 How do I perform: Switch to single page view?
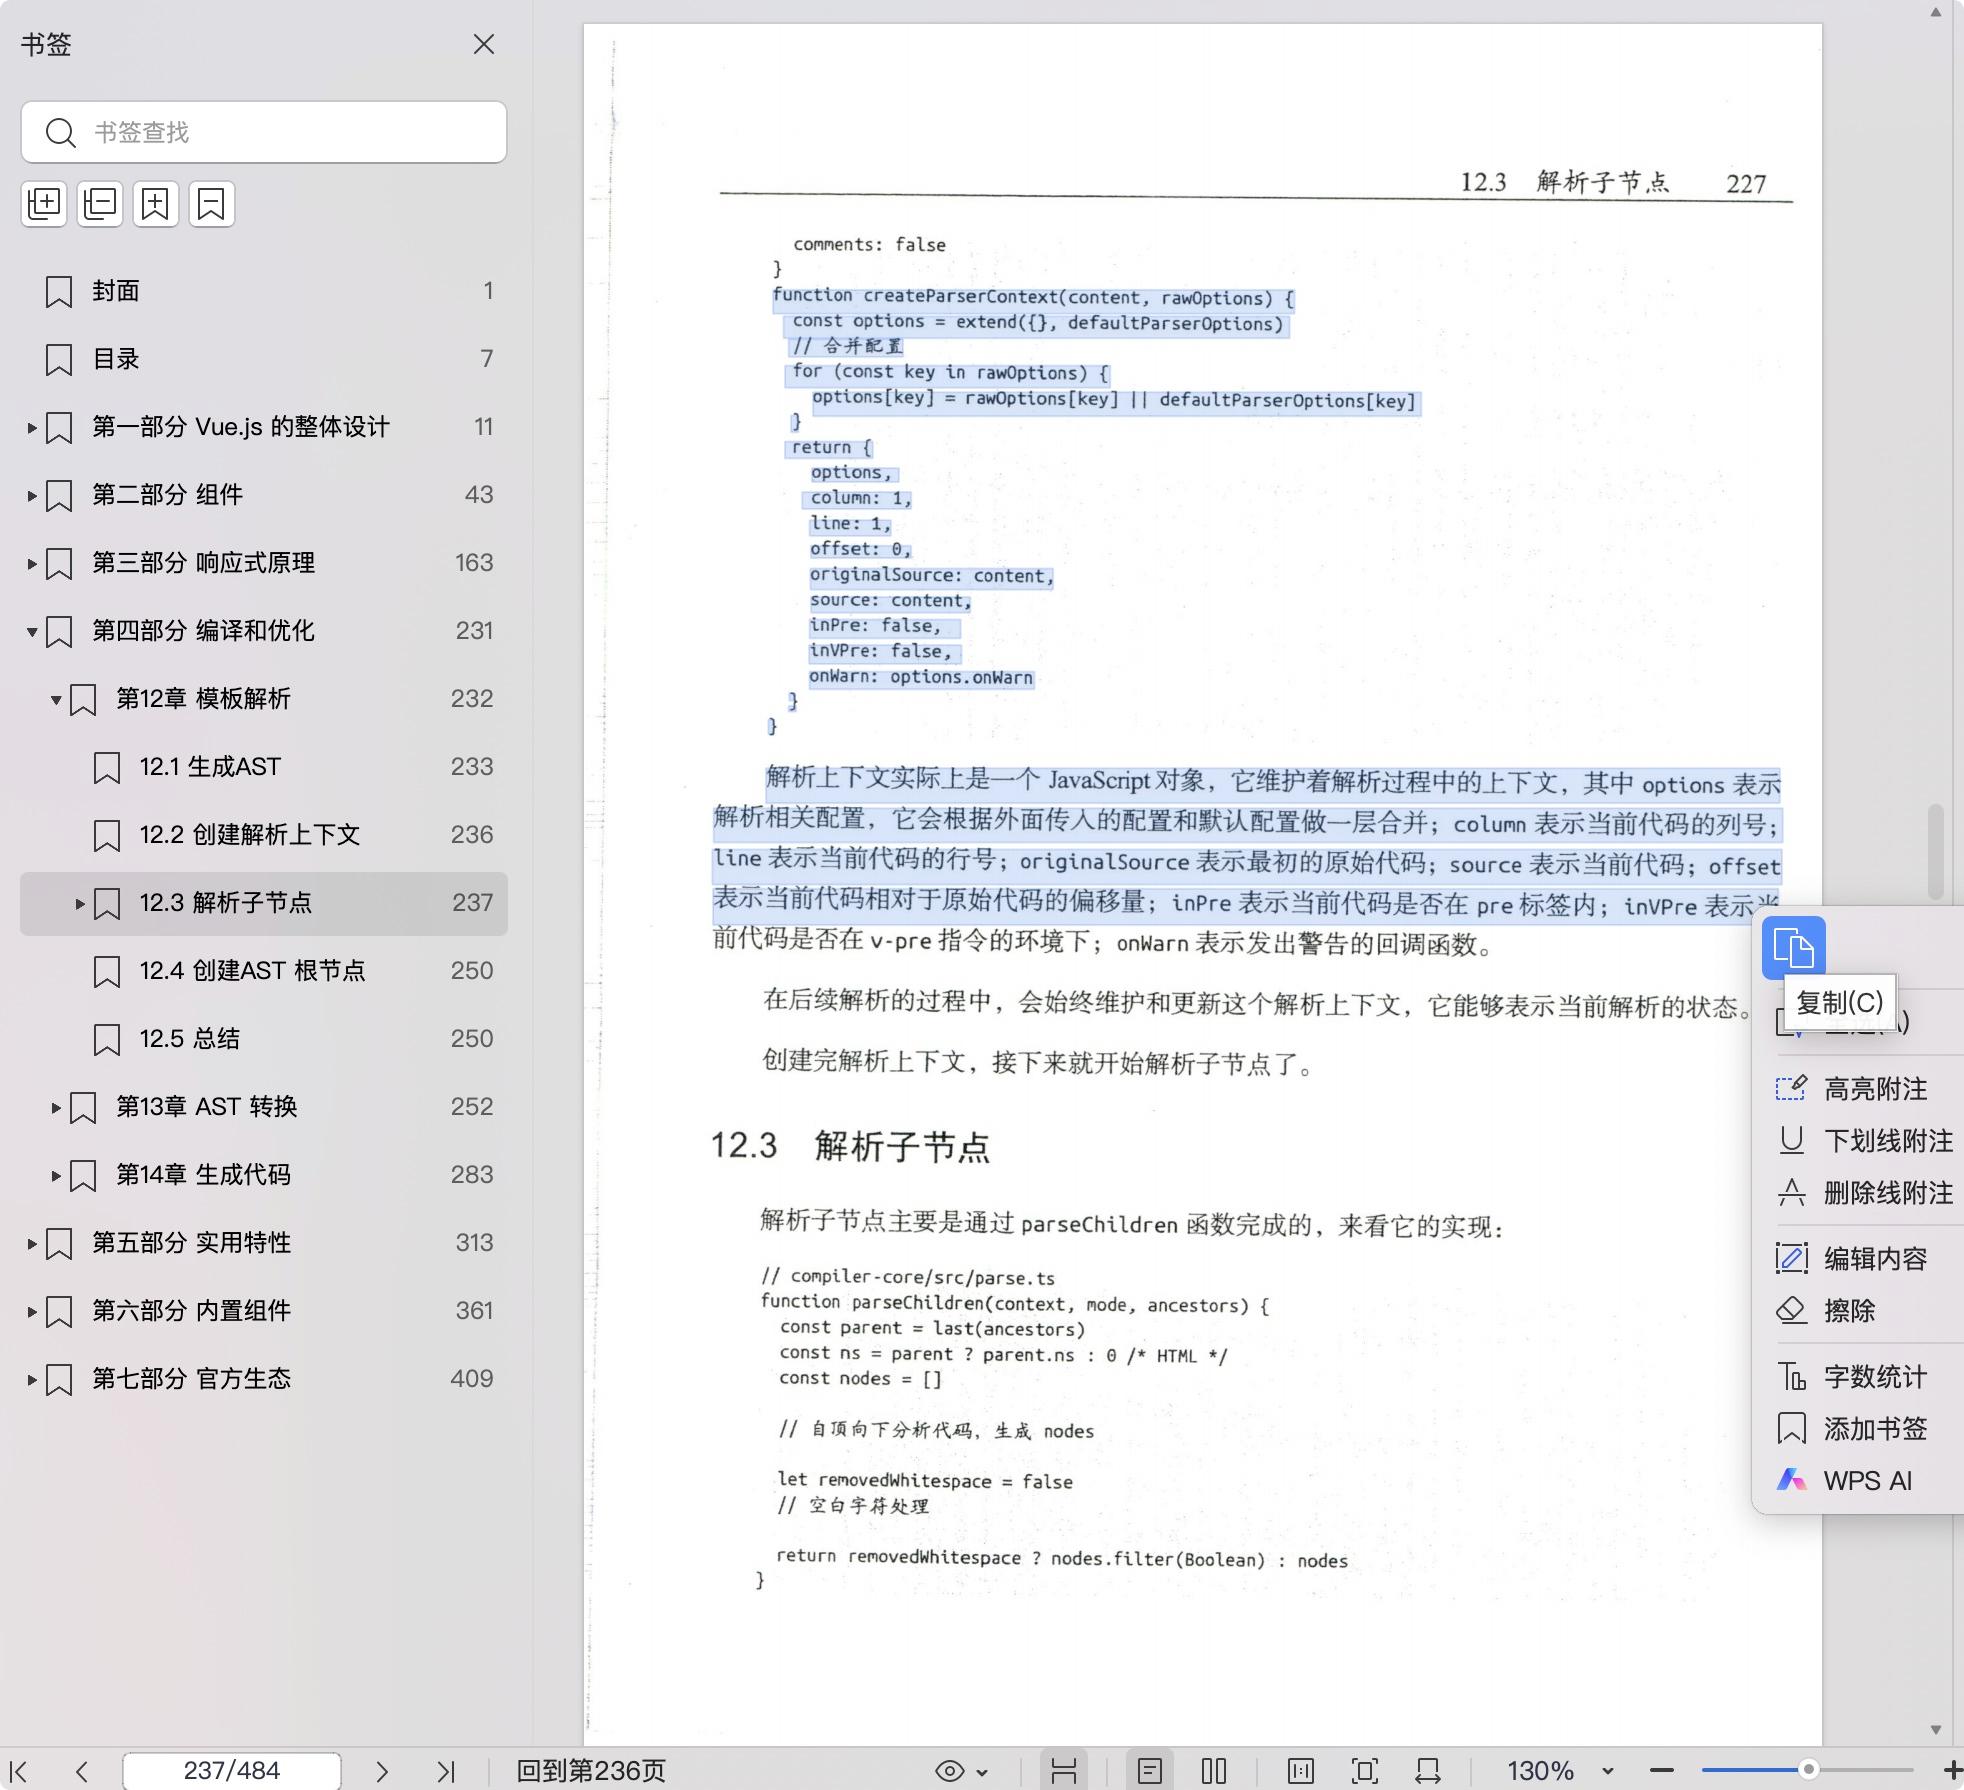[x=1150, y=1771]
